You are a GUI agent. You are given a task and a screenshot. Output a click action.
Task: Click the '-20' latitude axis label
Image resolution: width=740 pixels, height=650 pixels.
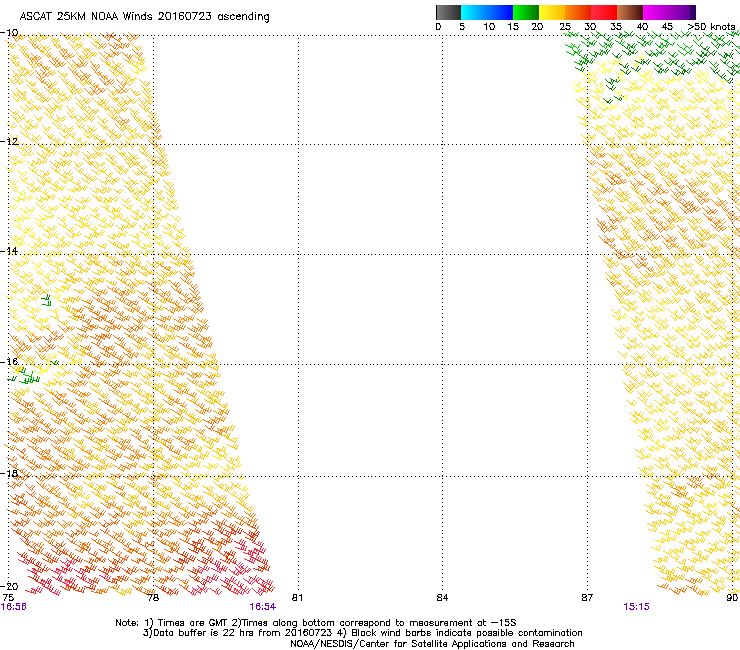tap(9, 586)
